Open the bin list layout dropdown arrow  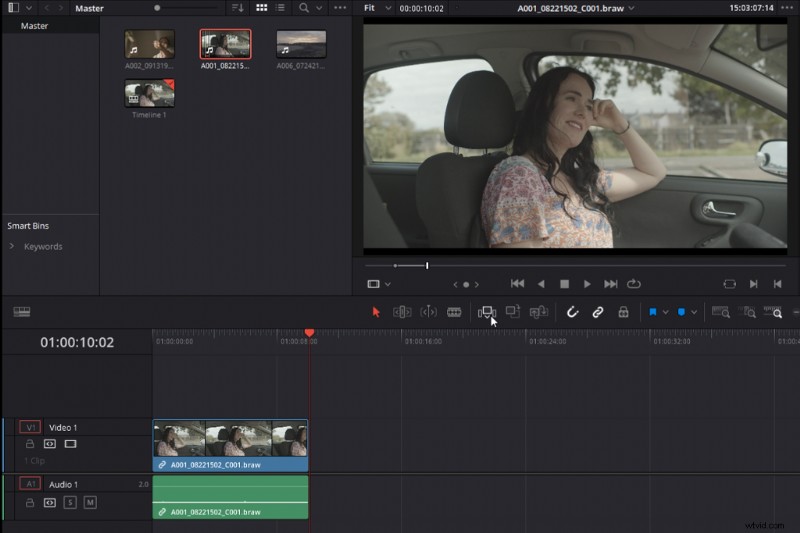29,8
